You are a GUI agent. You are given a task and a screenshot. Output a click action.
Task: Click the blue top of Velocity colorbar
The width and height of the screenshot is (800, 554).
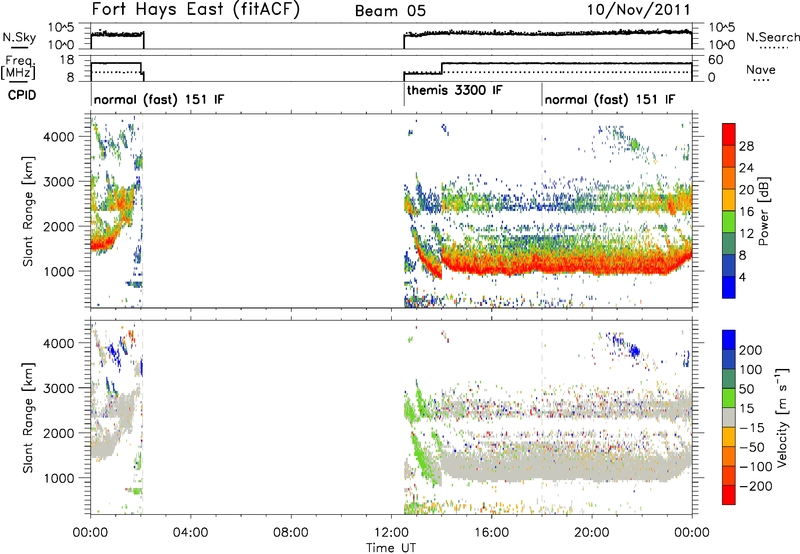(x=729, y=340)
